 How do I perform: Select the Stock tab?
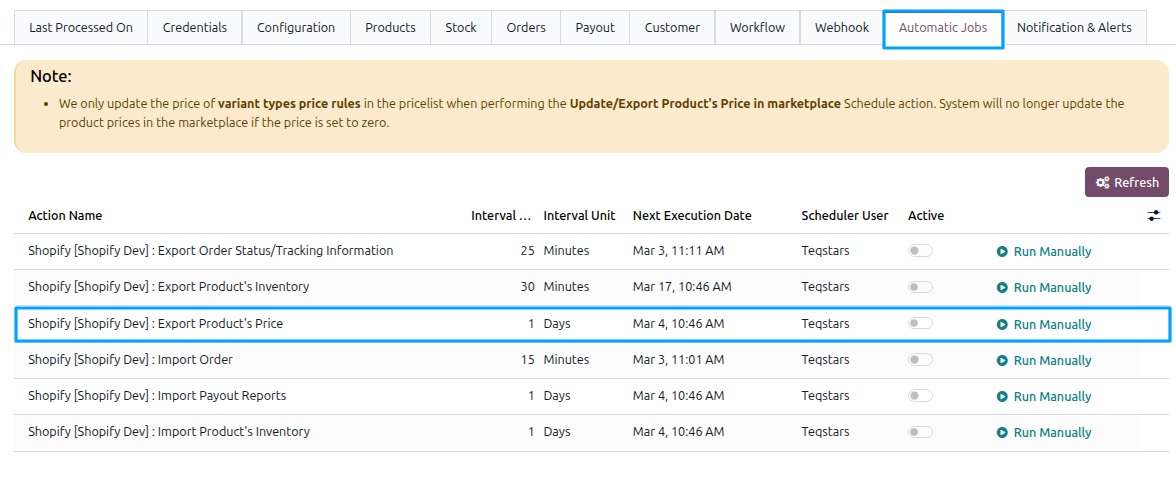(460, 28)
